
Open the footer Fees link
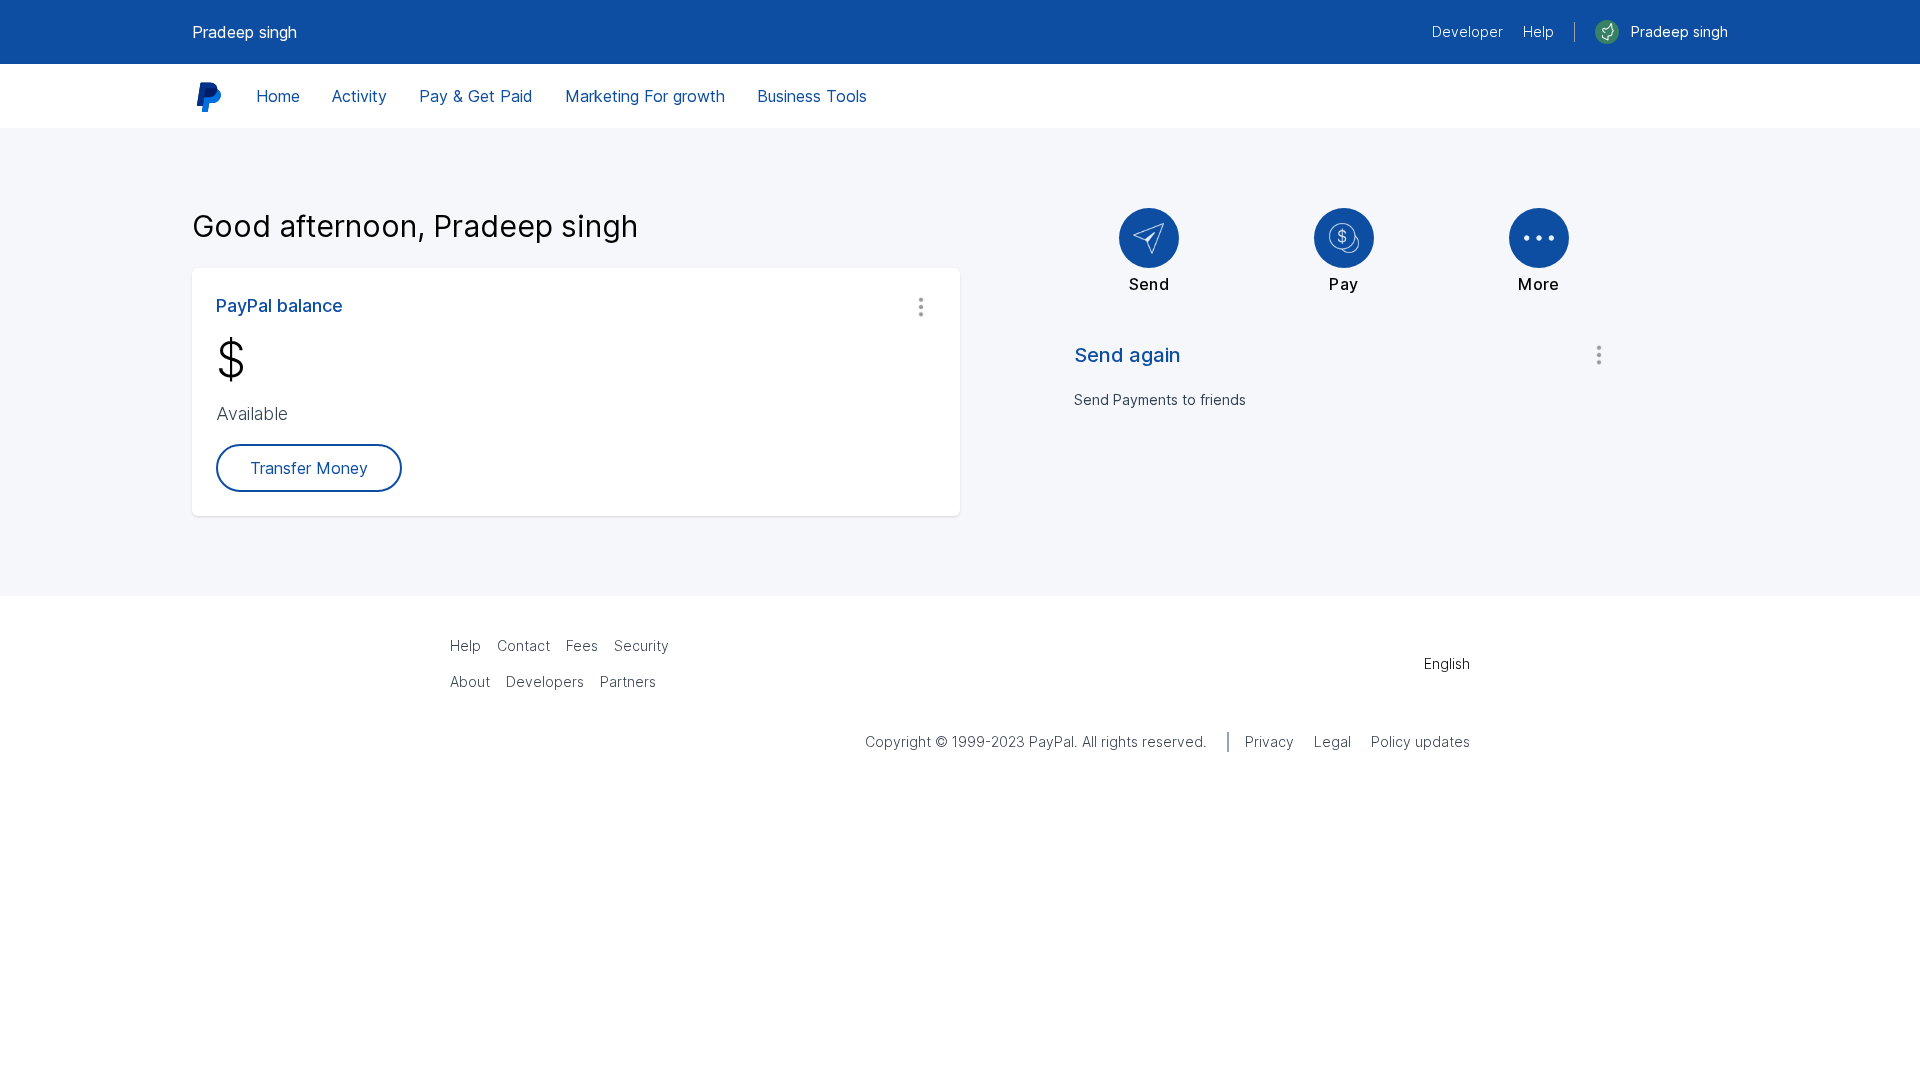coord(582,646)
